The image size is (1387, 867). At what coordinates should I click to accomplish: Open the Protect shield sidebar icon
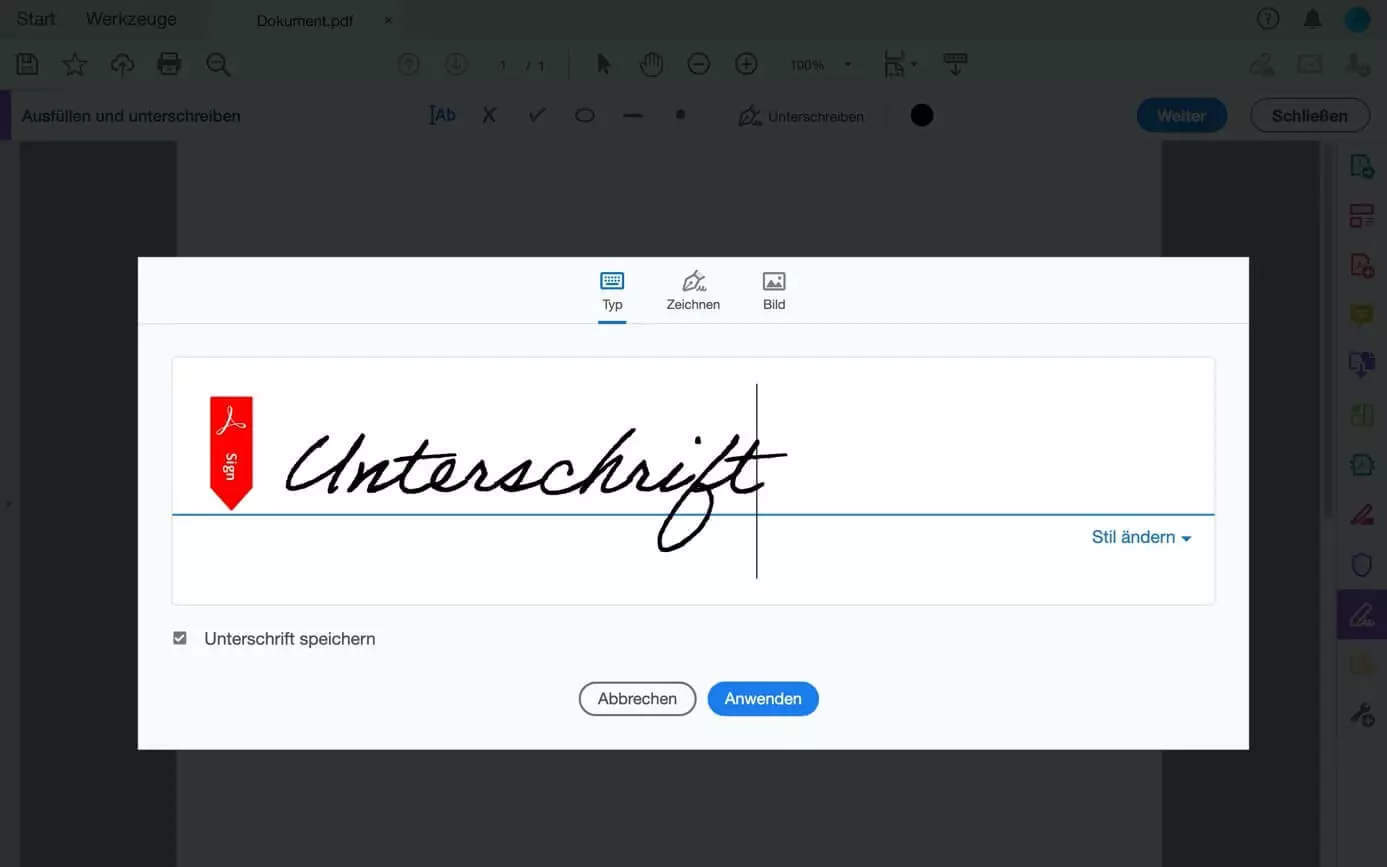pyautogui.click(x=1362, y=565)
